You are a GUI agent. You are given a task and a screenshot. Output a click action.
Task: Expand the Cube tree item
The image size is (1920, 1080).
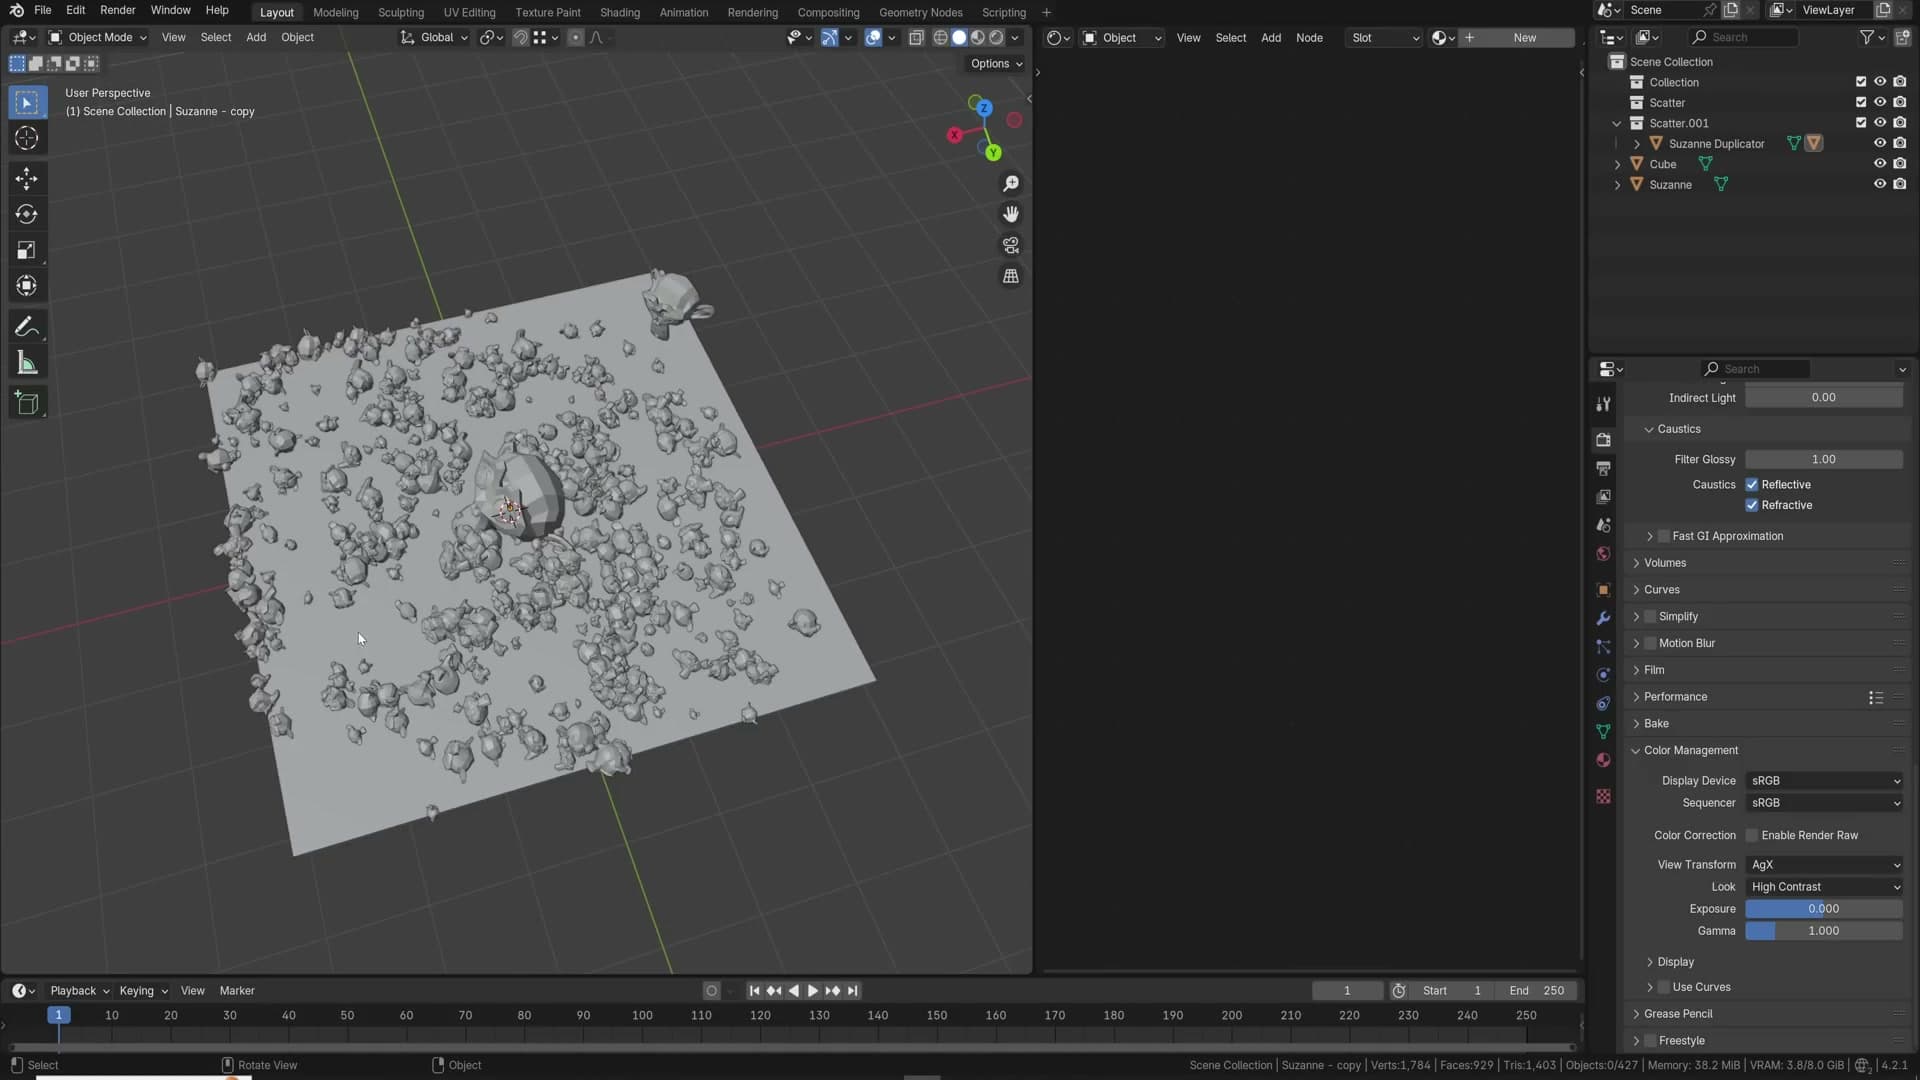click(1617, 164)
